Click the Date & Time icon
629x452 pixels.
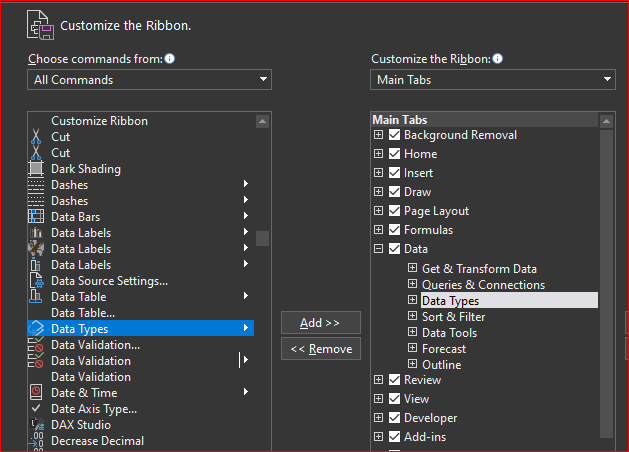click(36, 393)
